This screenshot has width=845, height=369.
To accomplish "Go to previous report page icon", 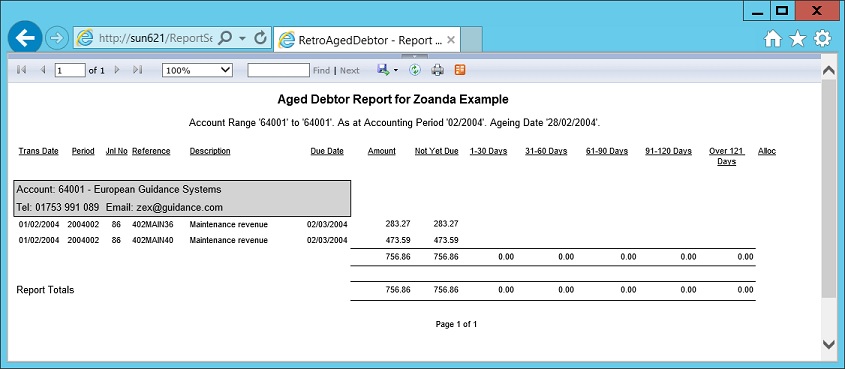I will pyautogui.click(x=43, y=70).
